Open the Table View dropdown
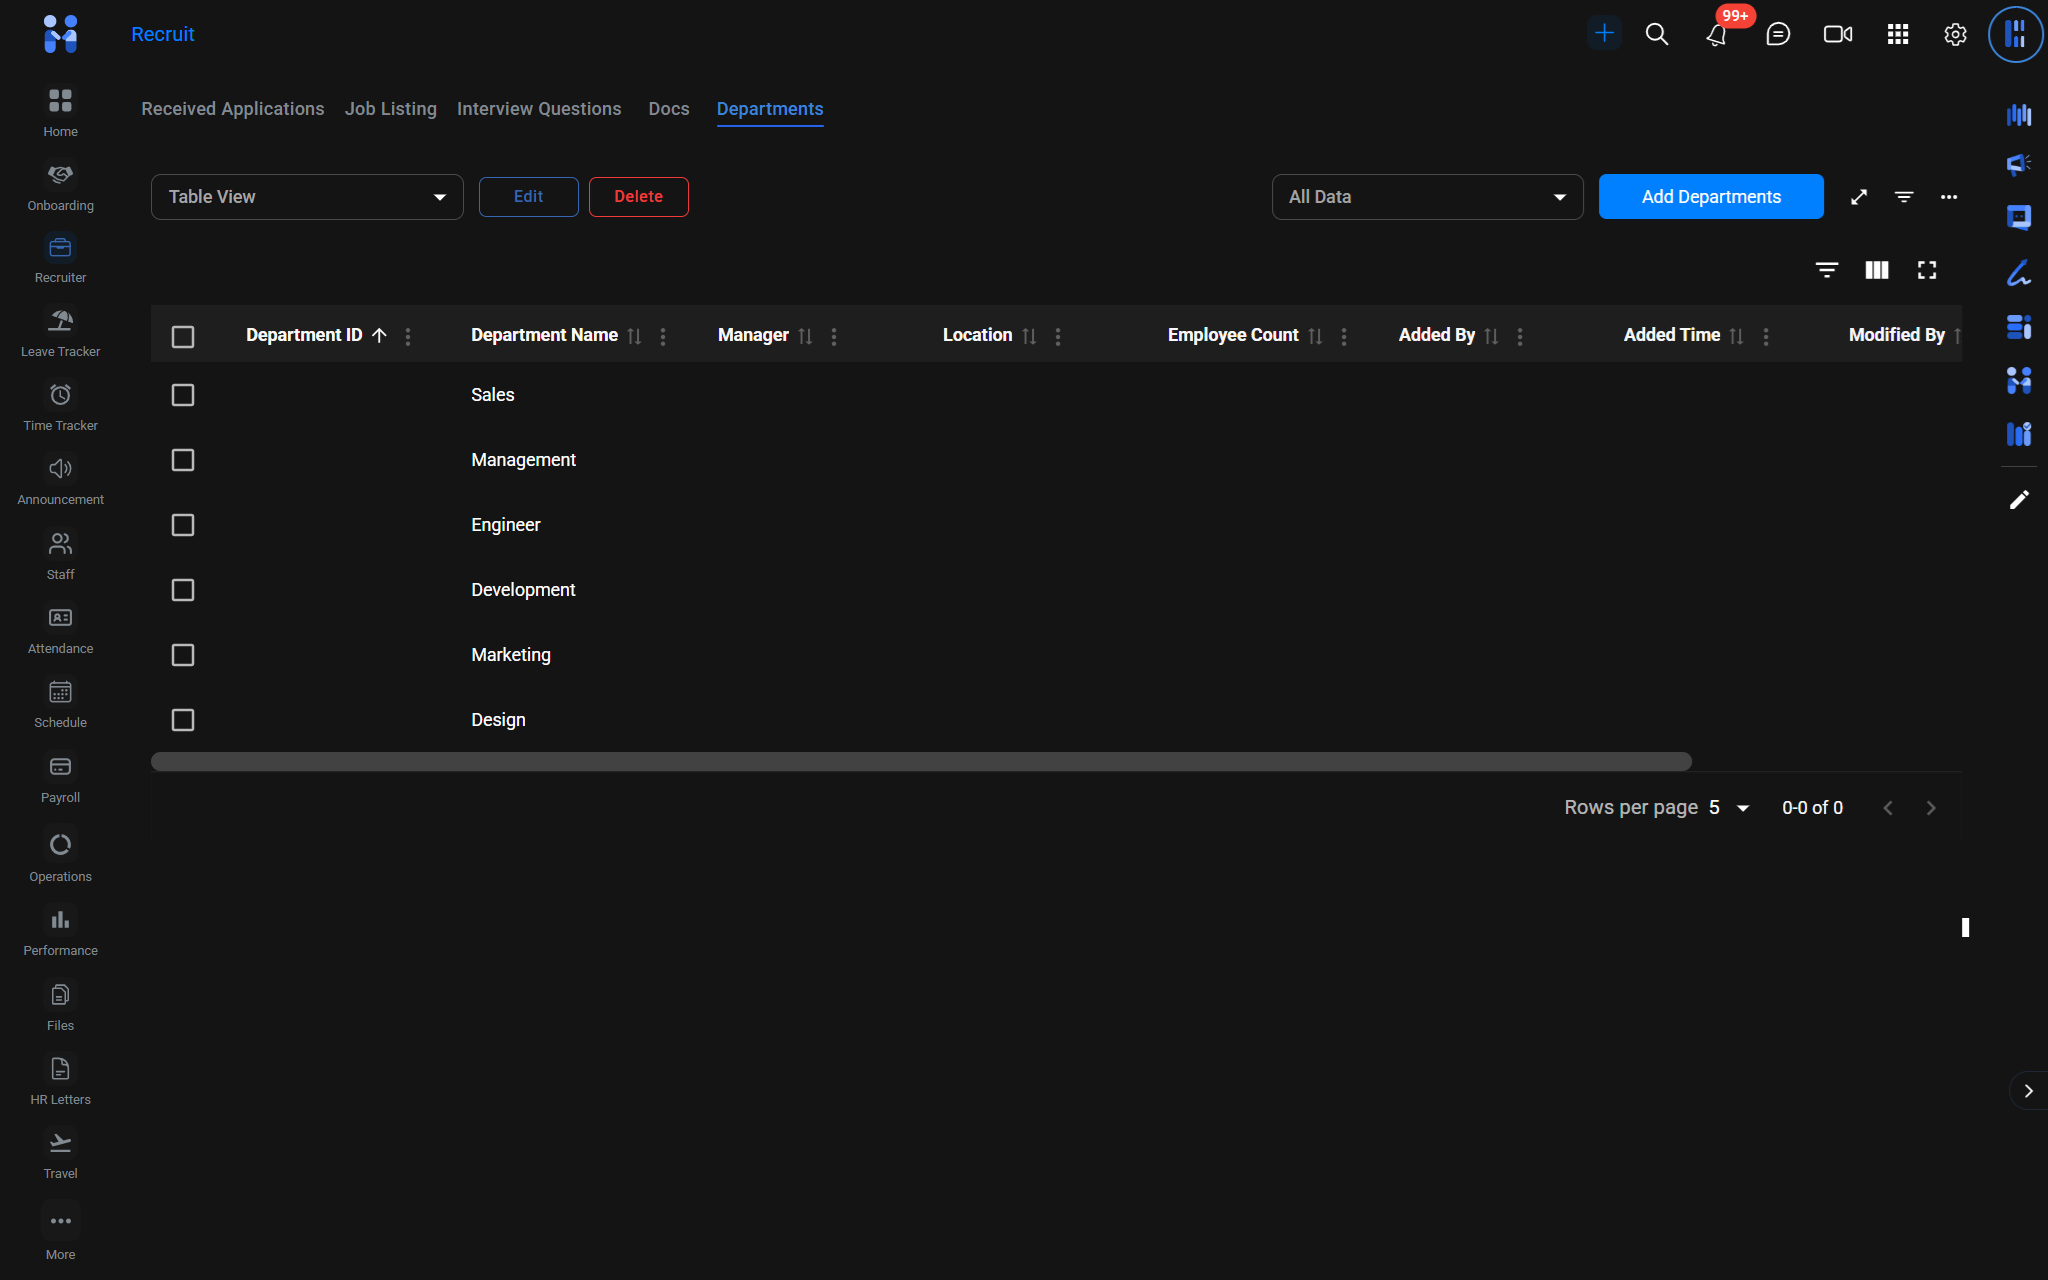This screenshot has width=2048, height=1280. click(307, 197)
